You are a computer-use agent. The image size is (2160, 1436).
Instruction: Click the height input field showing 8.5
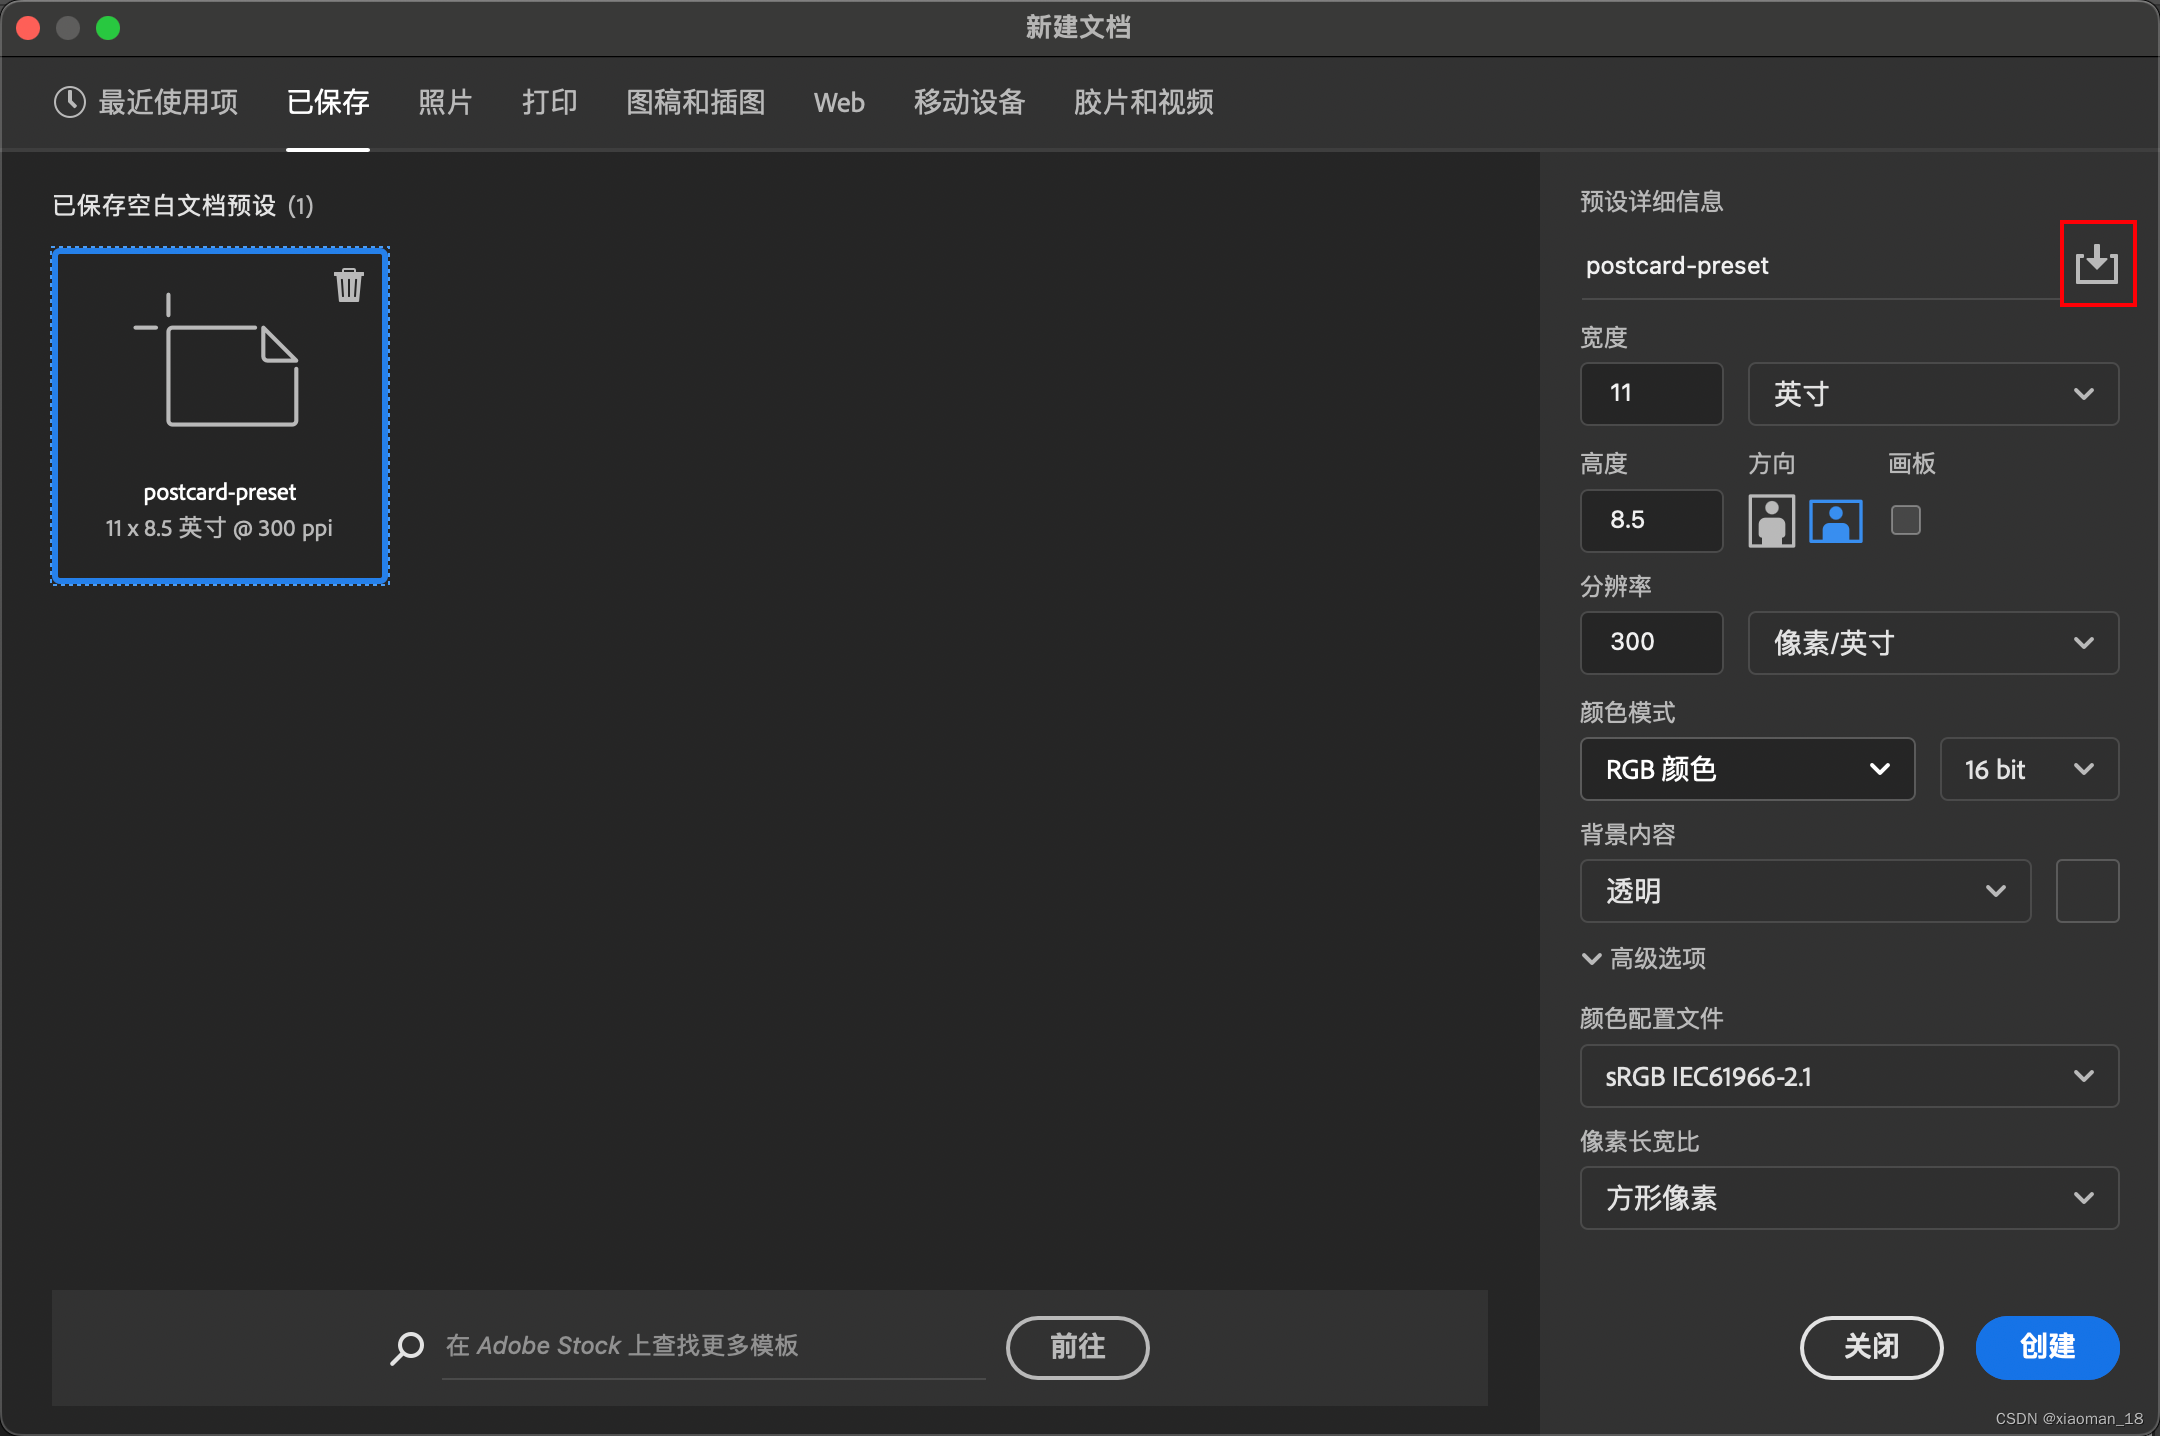coord(1651,520)
